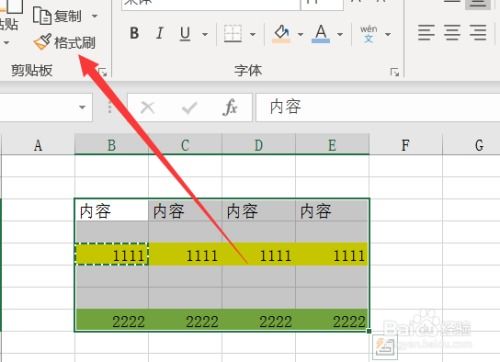Select cell 2222 in column D
Image resolution: width=500 pixels, height=362 pixels.
click(259, 320)
